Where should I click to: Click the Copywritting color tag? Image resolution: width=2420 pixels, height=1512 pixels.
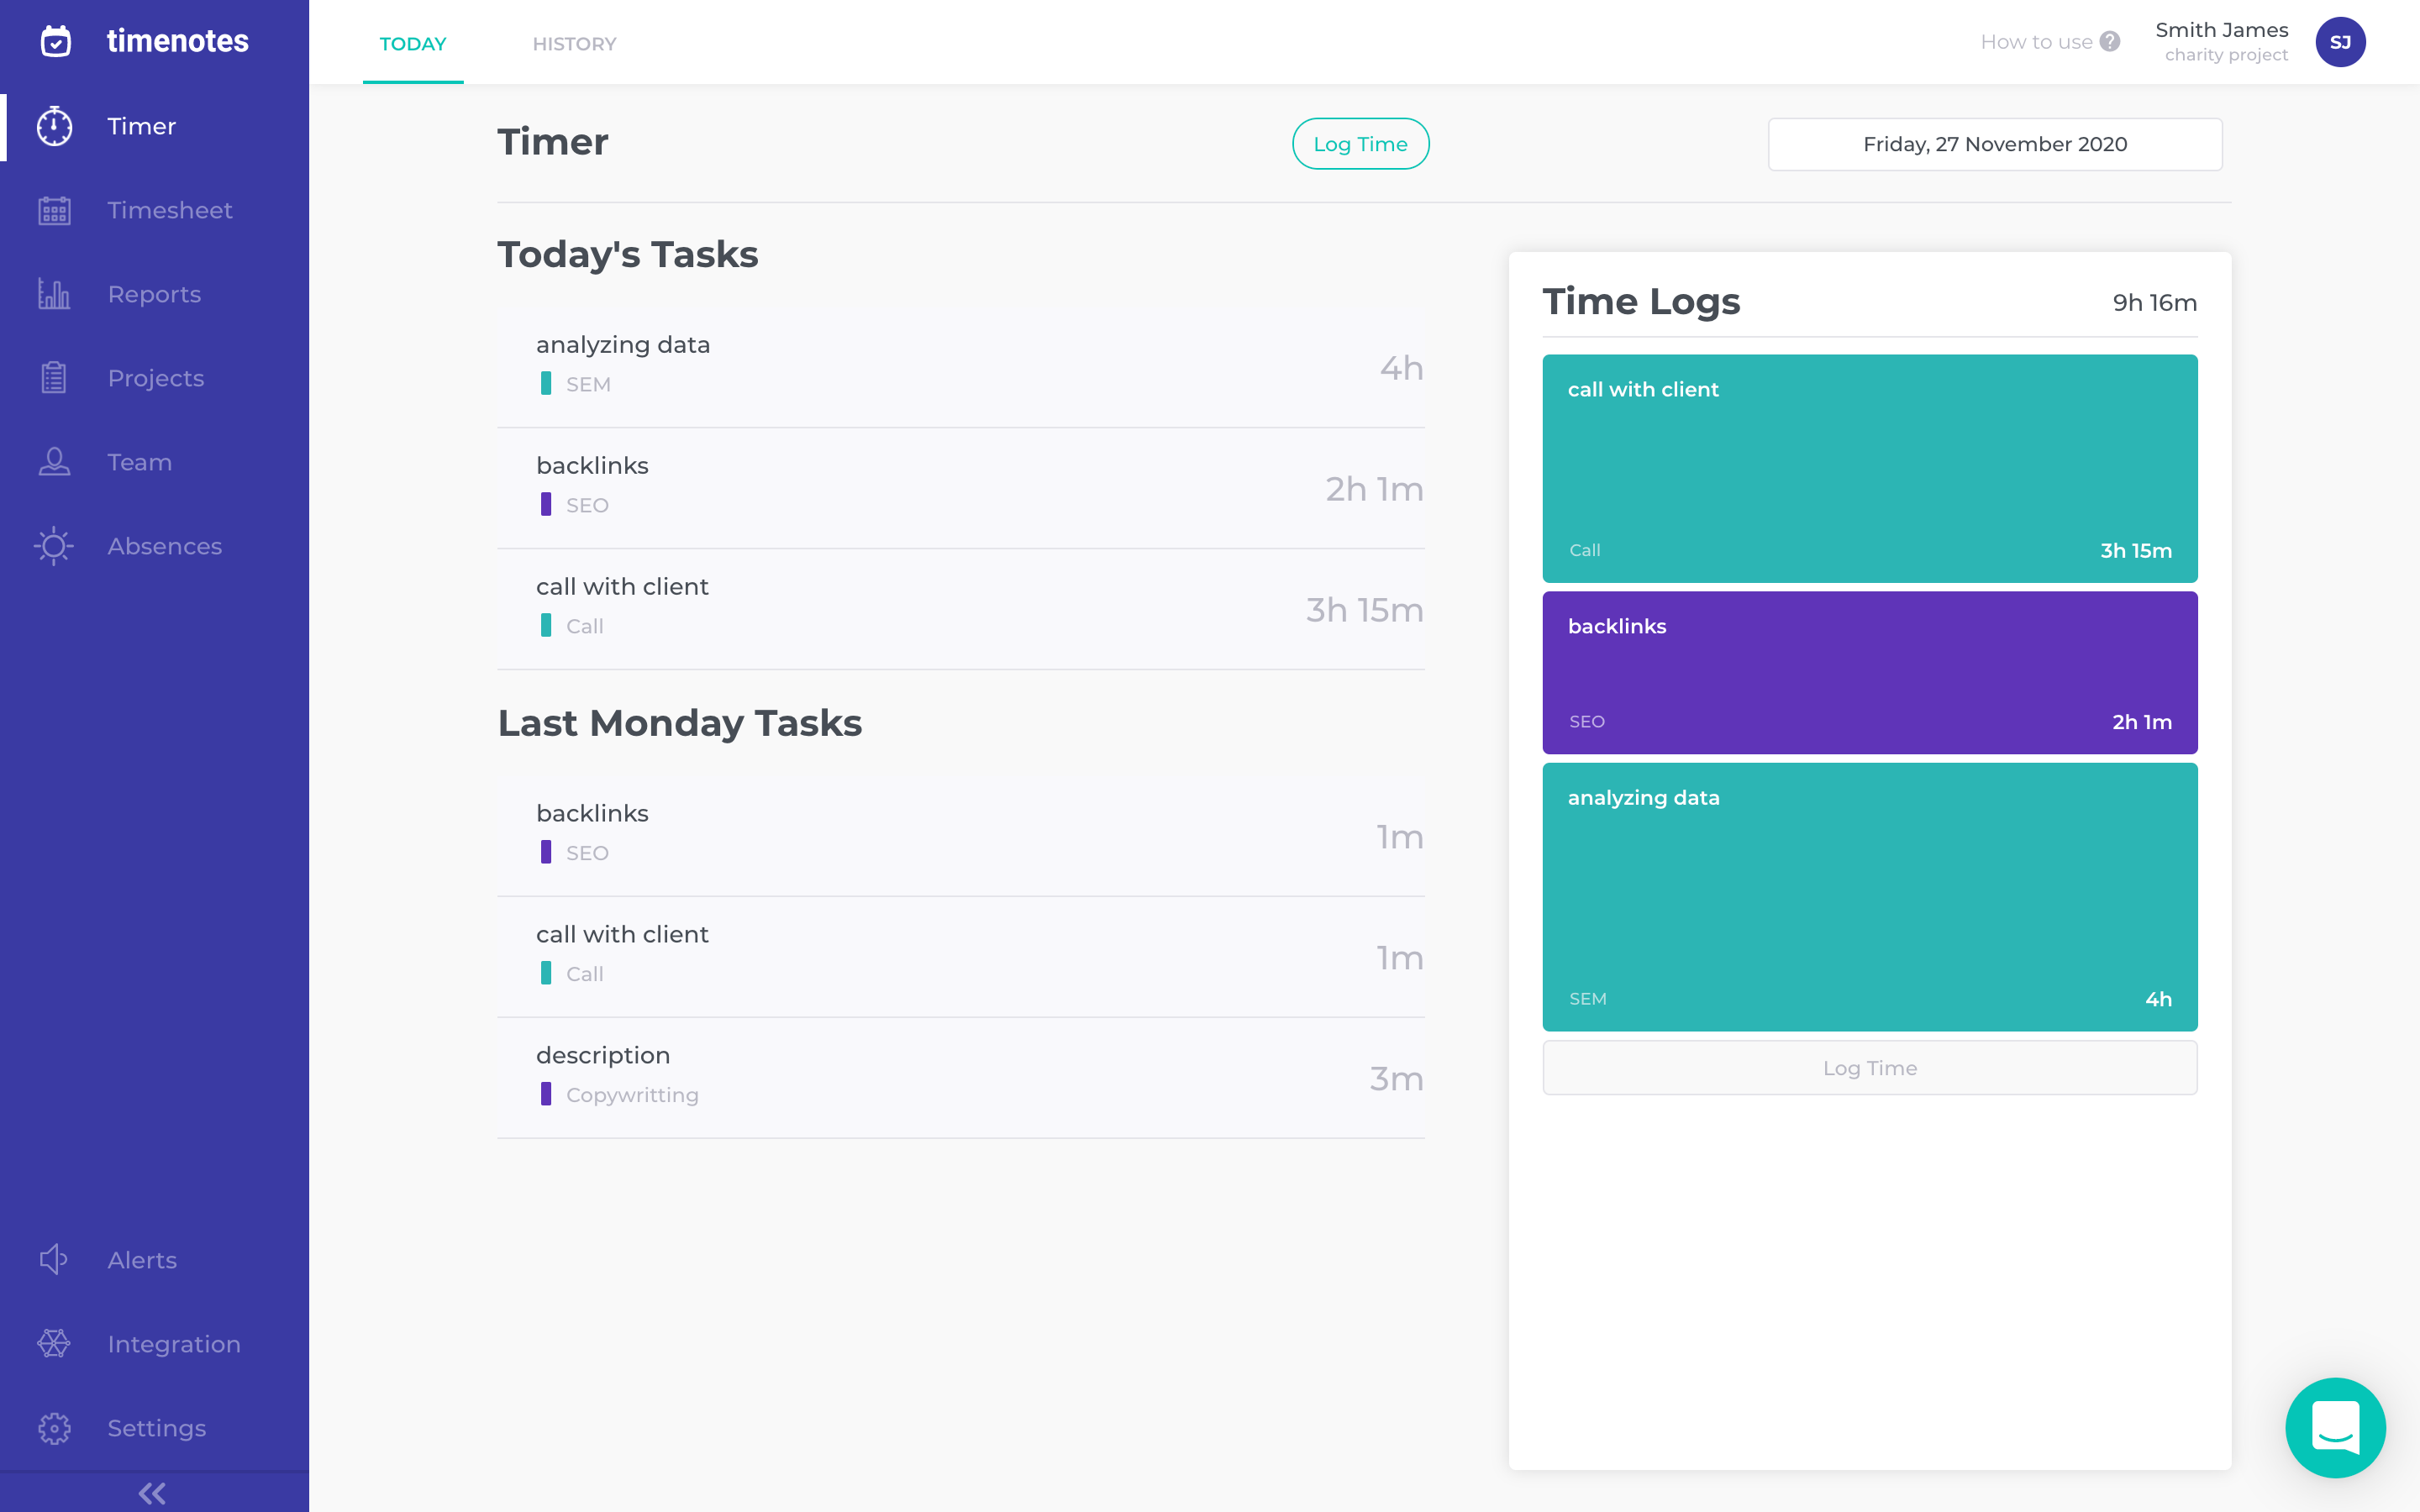(x=546, y=1095)
